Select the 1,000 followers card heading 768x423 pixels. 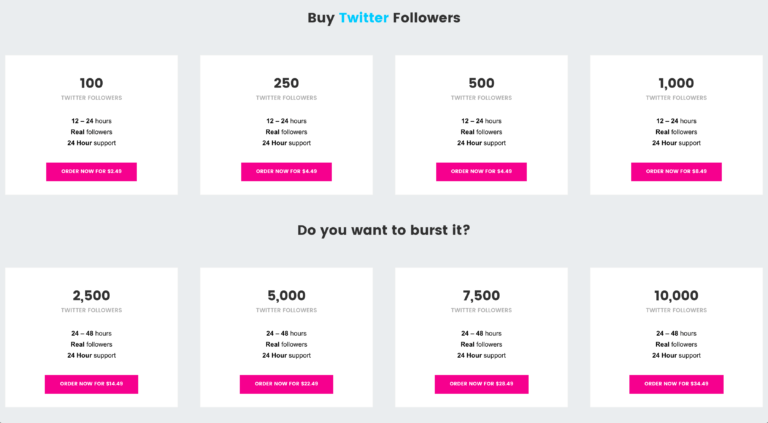[676, 83]
